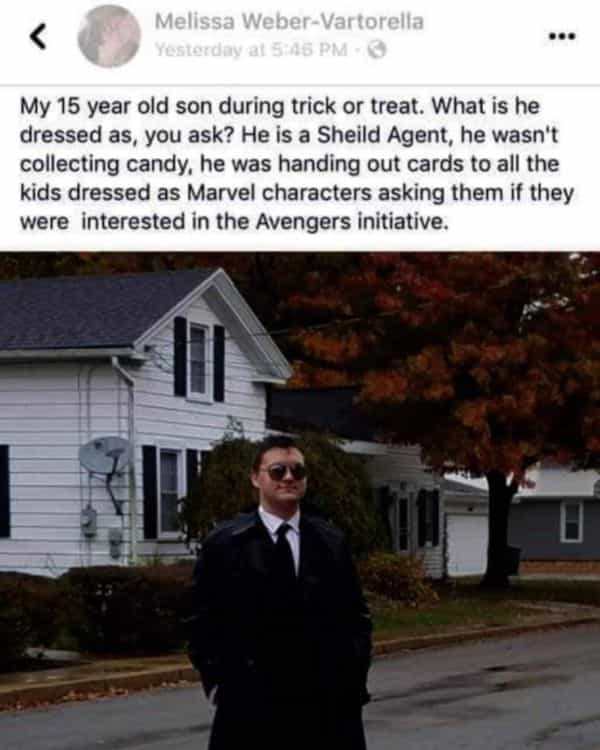The image size is (600, 750).
Task: Tap the sunglasses on the boy's face
Action: point(286,472)
